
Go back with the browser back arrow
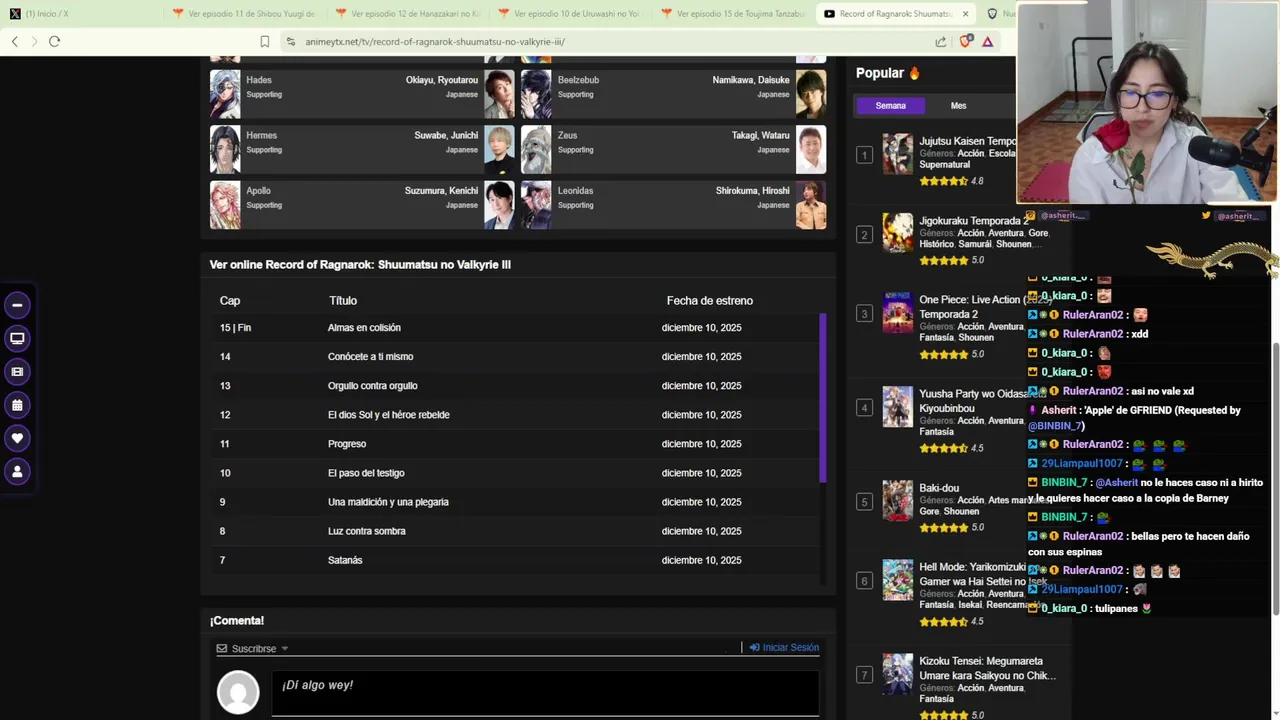[15, 41]
